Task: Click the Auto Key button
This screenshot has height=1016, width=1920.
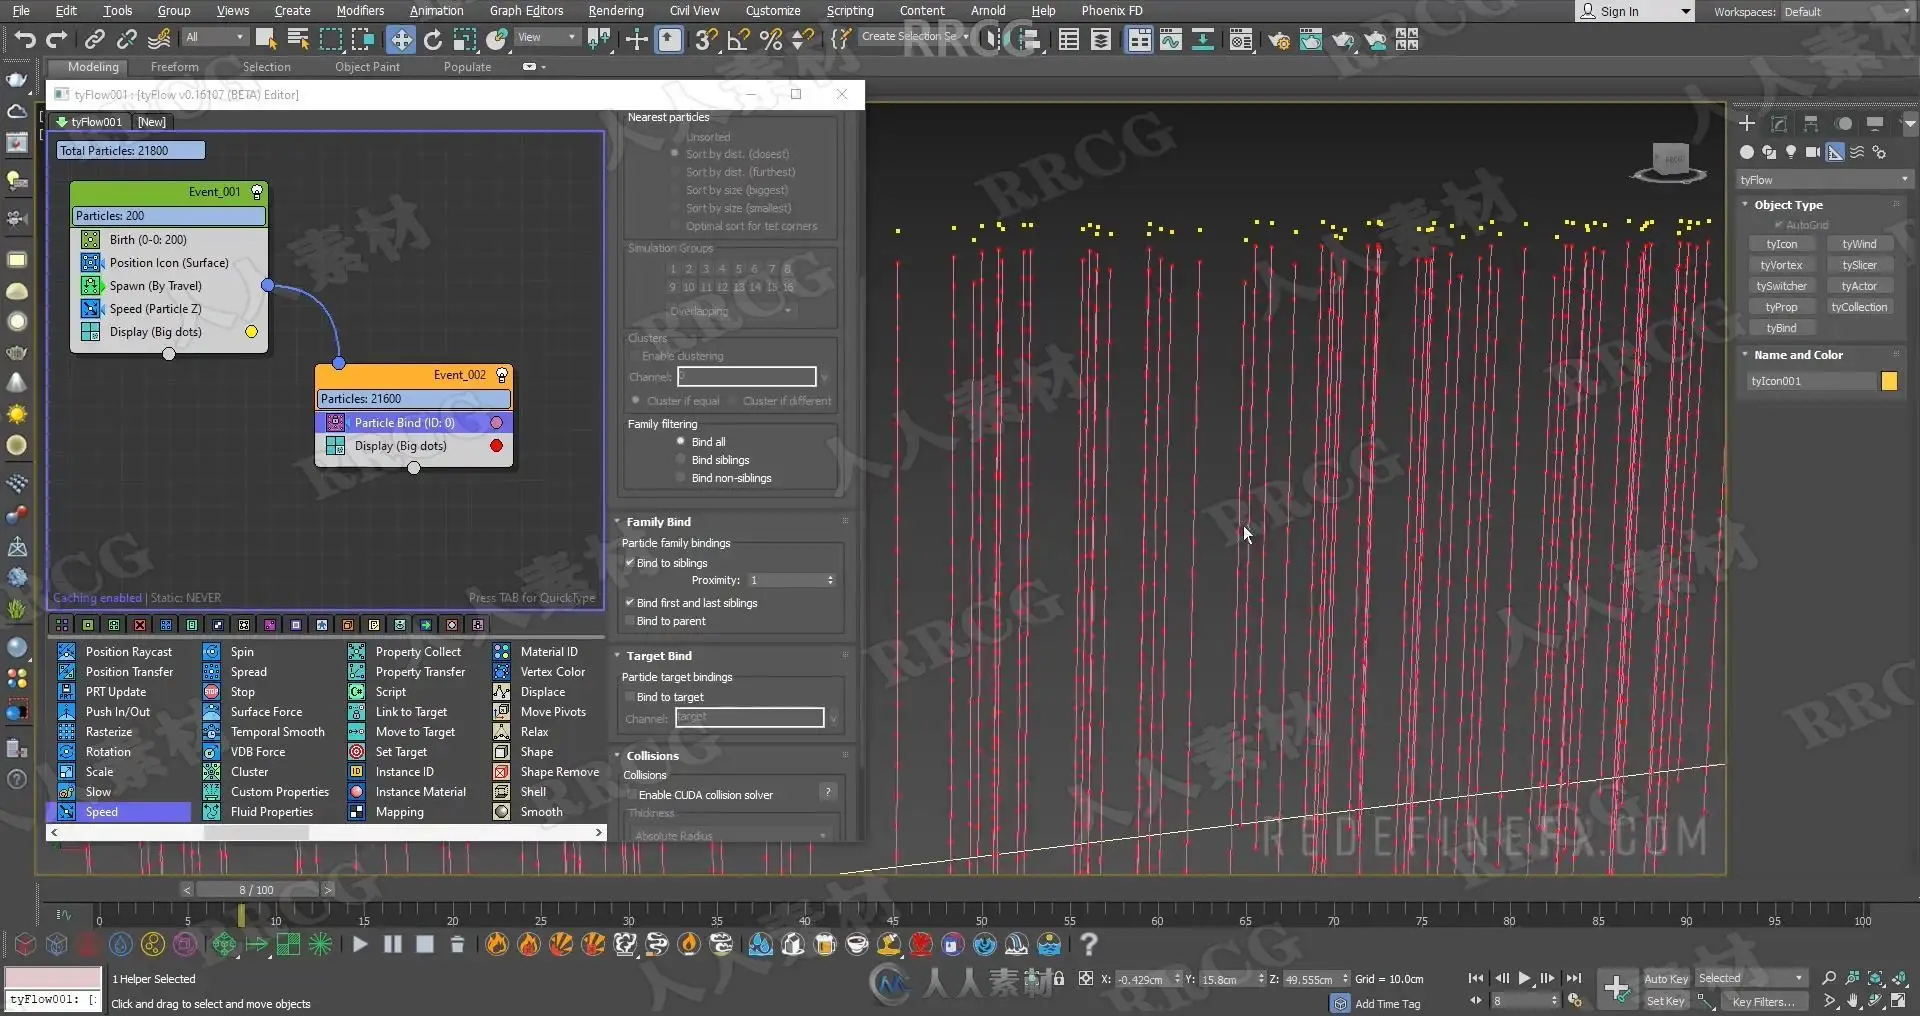Action: tap(1665, 979)
